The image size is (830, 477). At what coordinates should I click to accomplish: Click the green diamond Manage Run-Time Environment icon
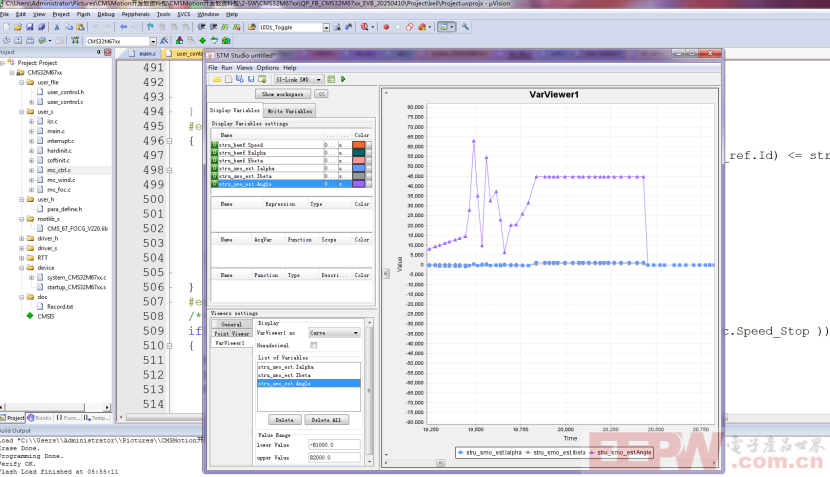(x=203, y=41)
